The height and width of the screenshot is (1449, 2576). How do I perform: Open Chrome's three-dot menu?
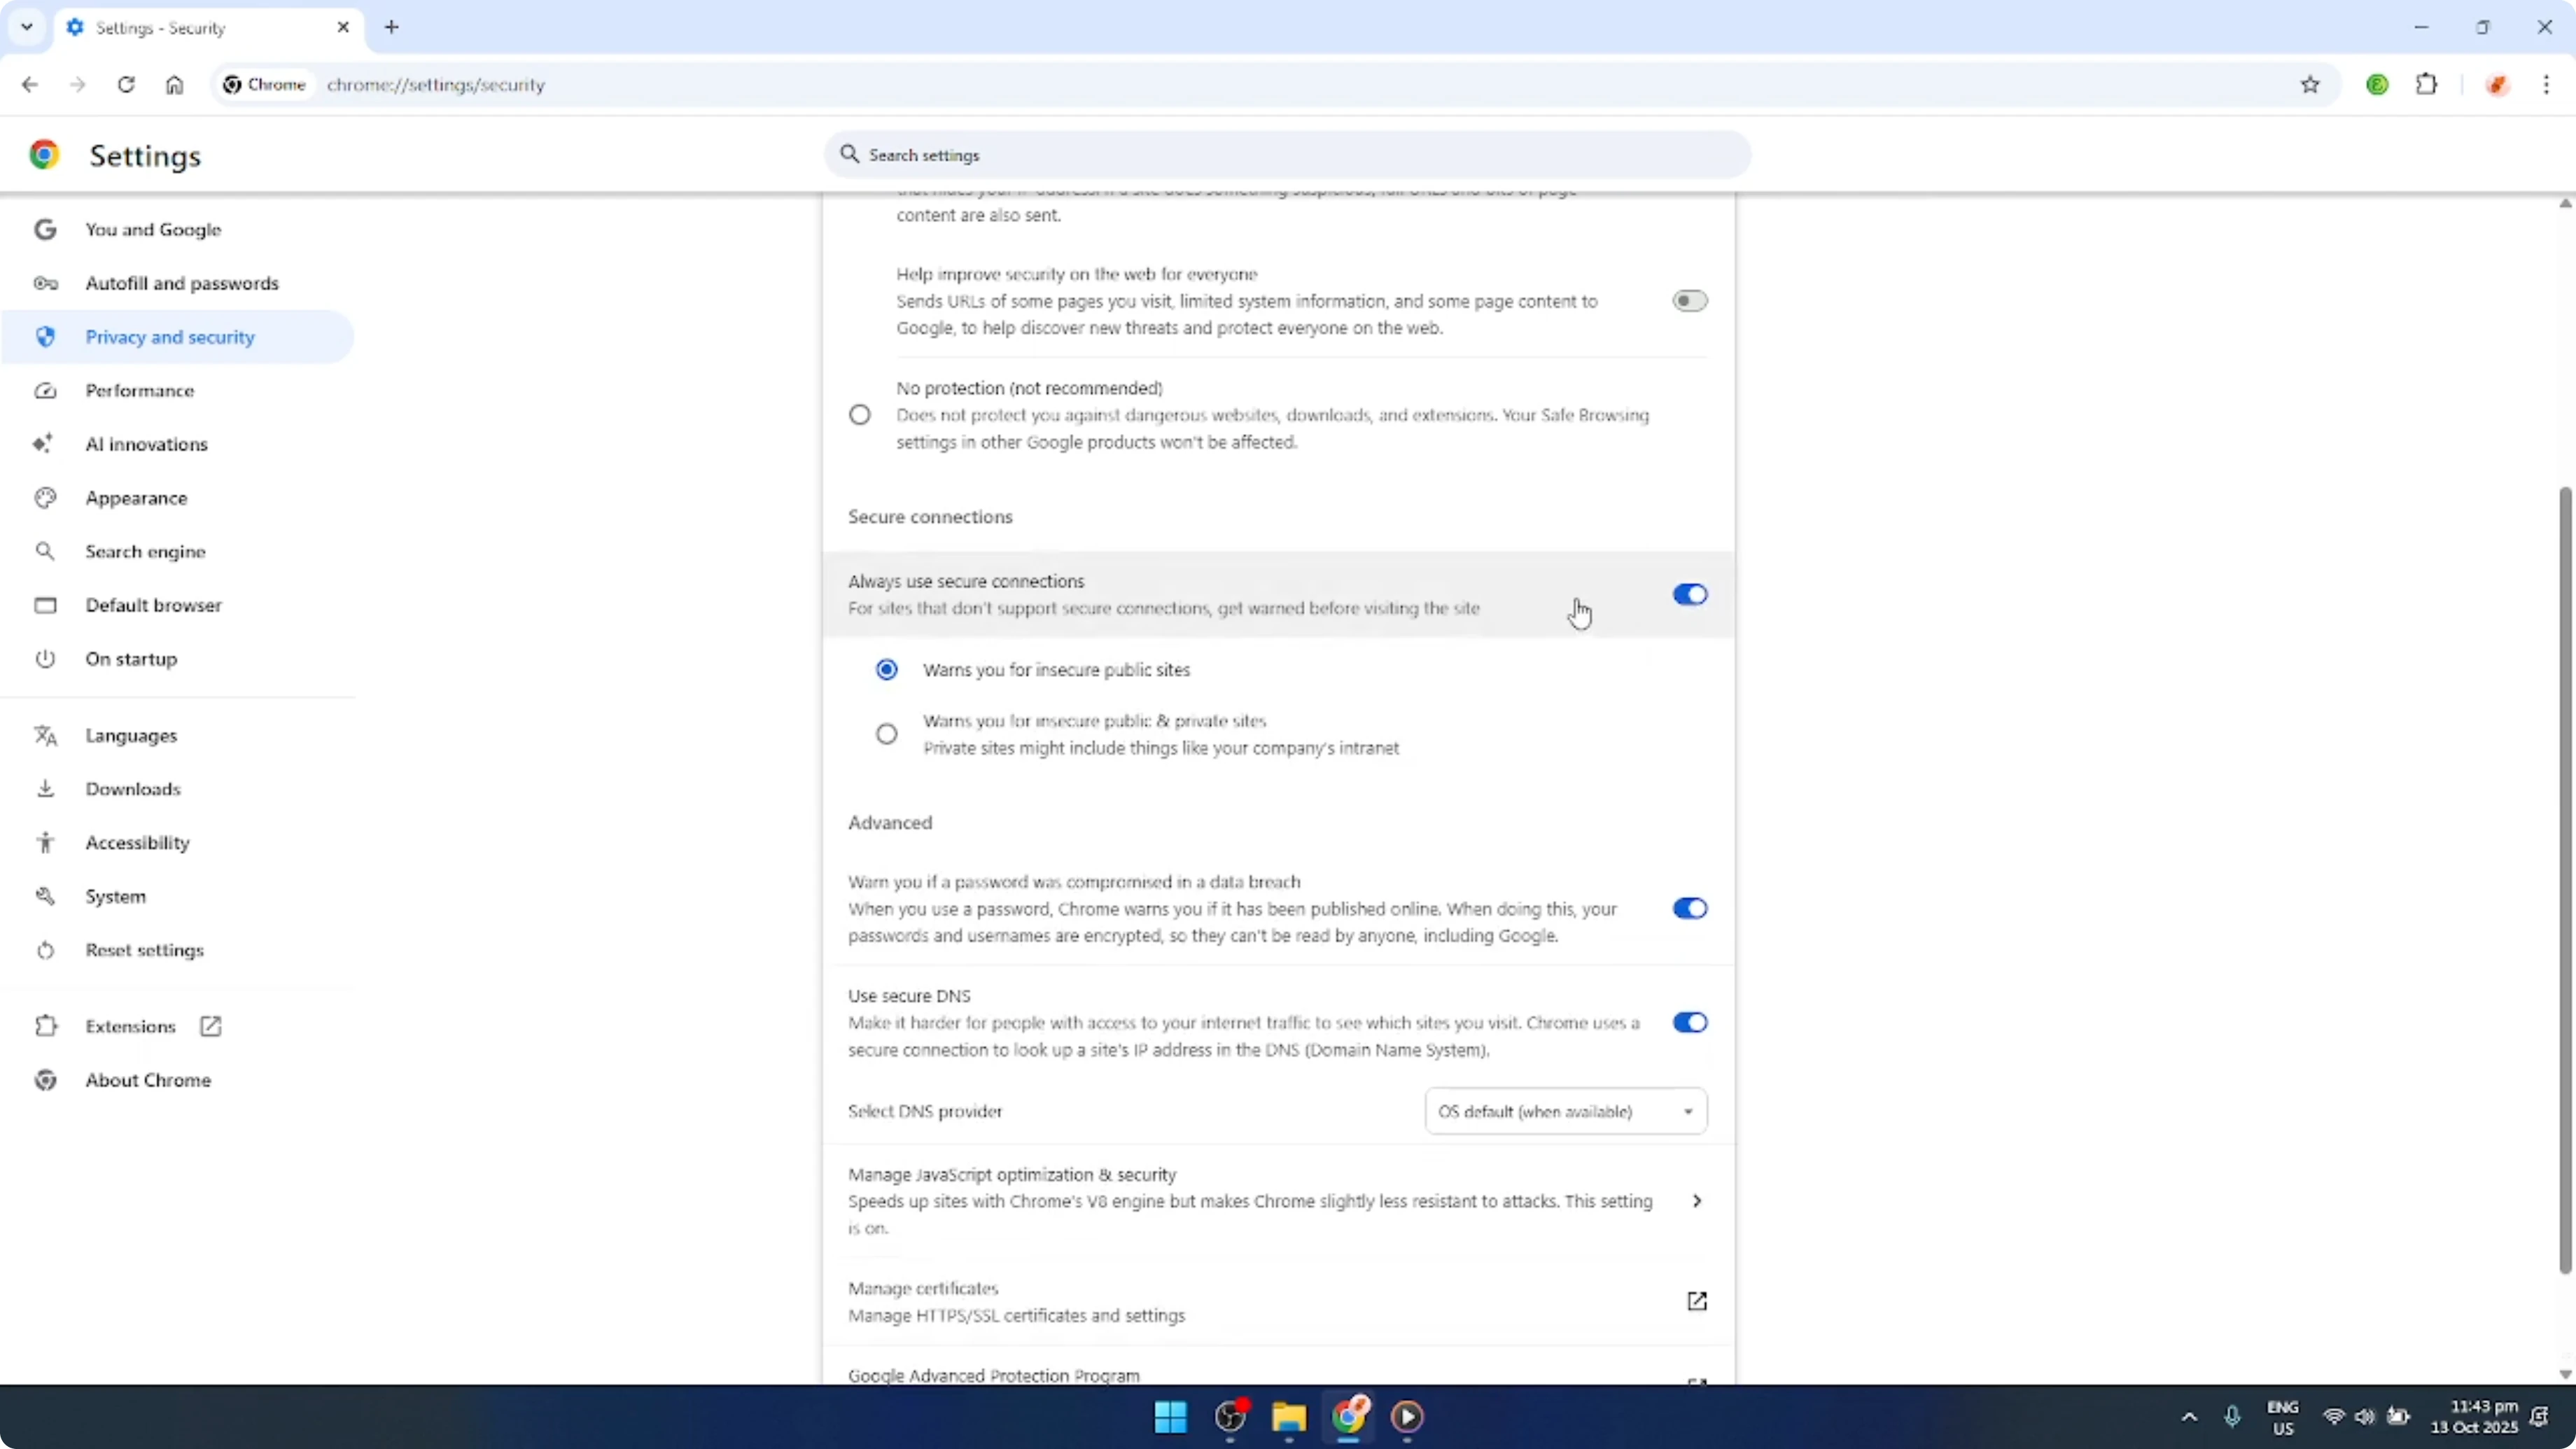pyautogui.click(x=2547, y=84)
